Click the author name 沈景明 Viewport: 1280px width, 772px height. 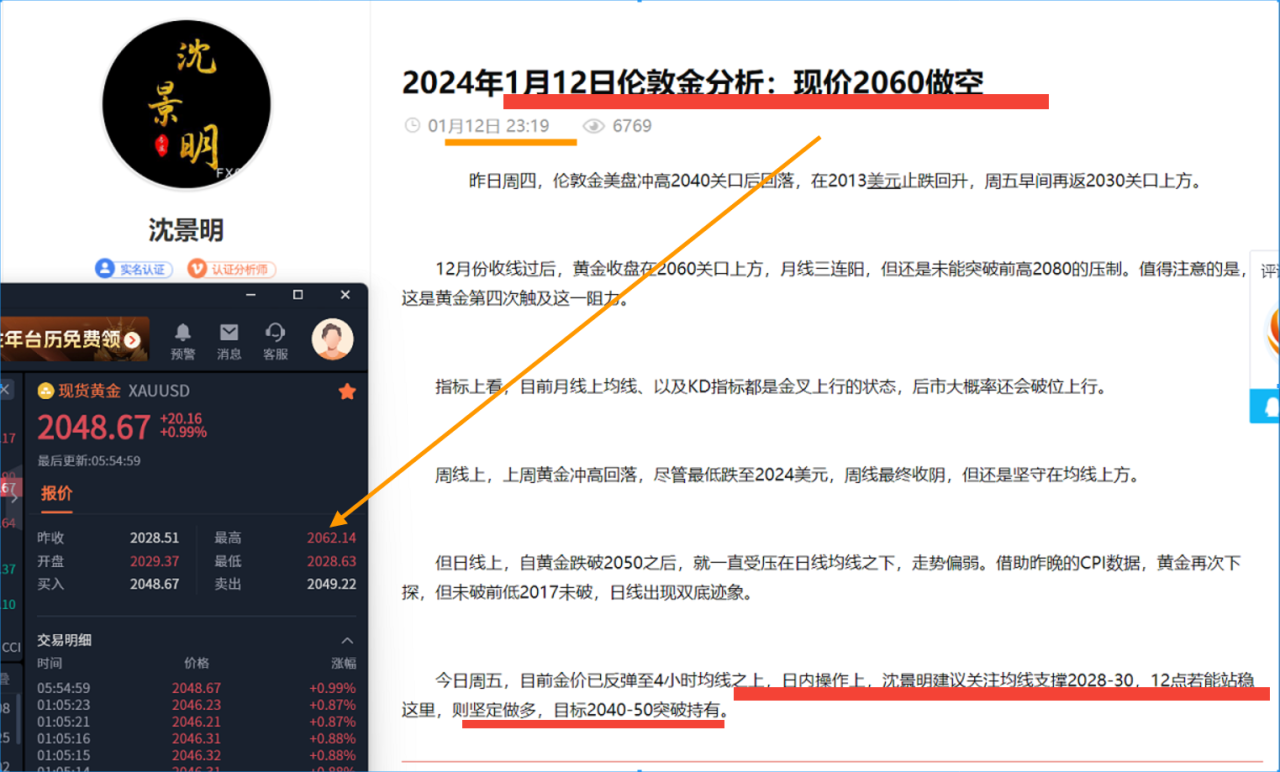pos(187,231)
